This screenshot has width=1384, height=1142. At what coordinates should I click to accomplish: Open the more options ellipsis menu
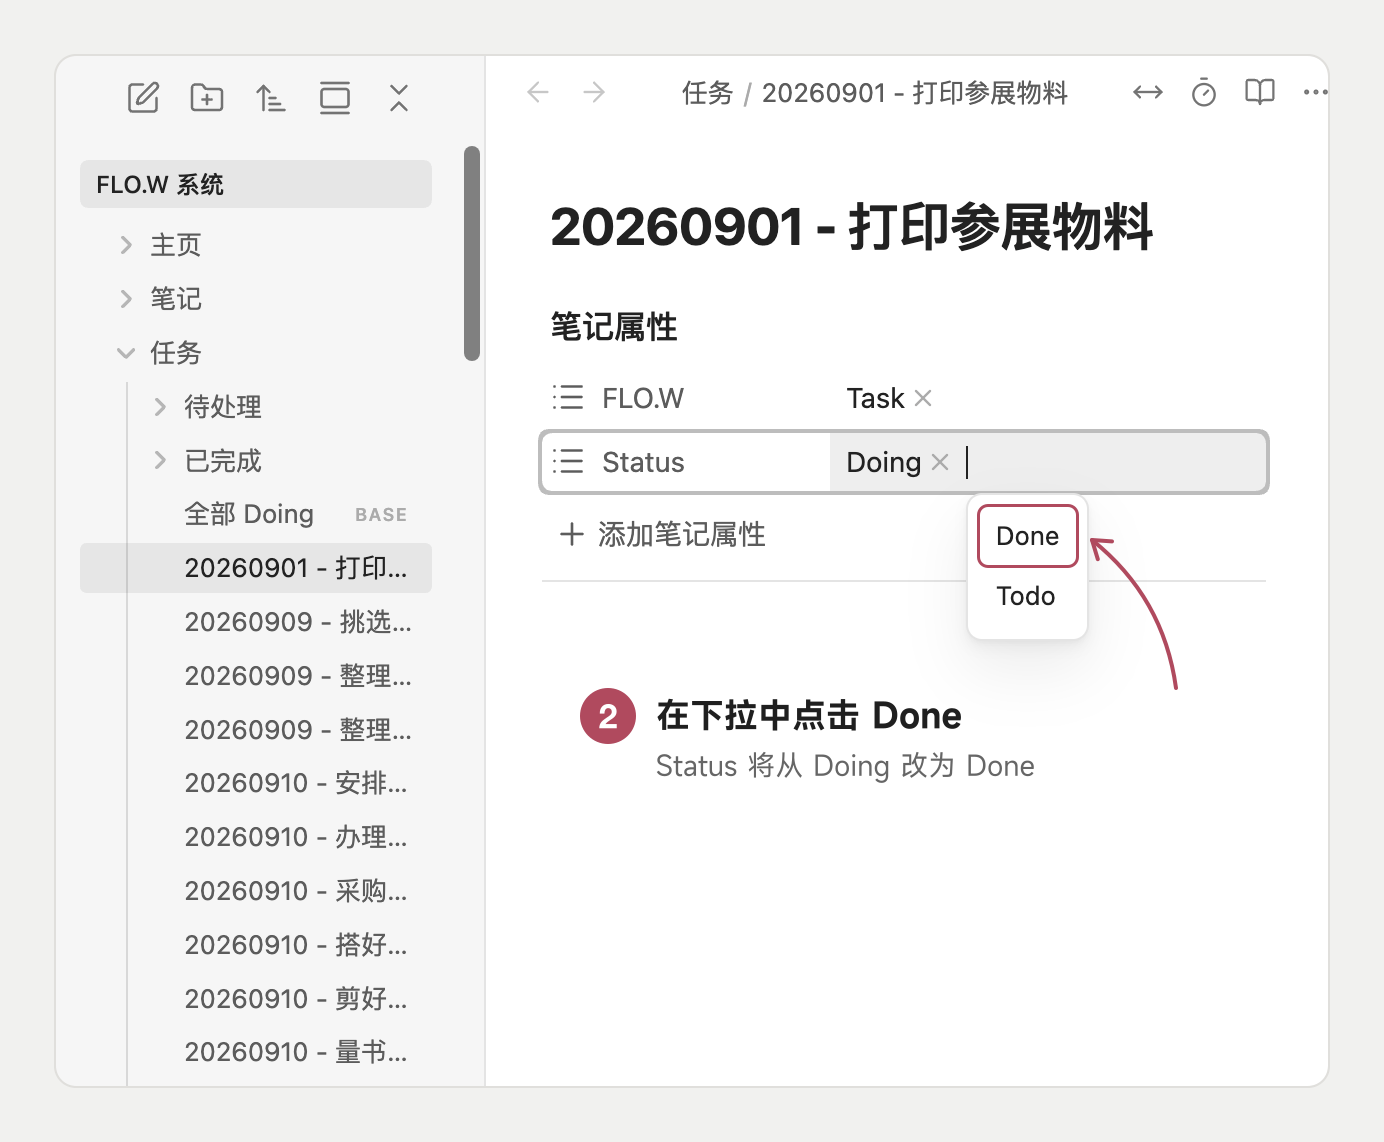1316,93
